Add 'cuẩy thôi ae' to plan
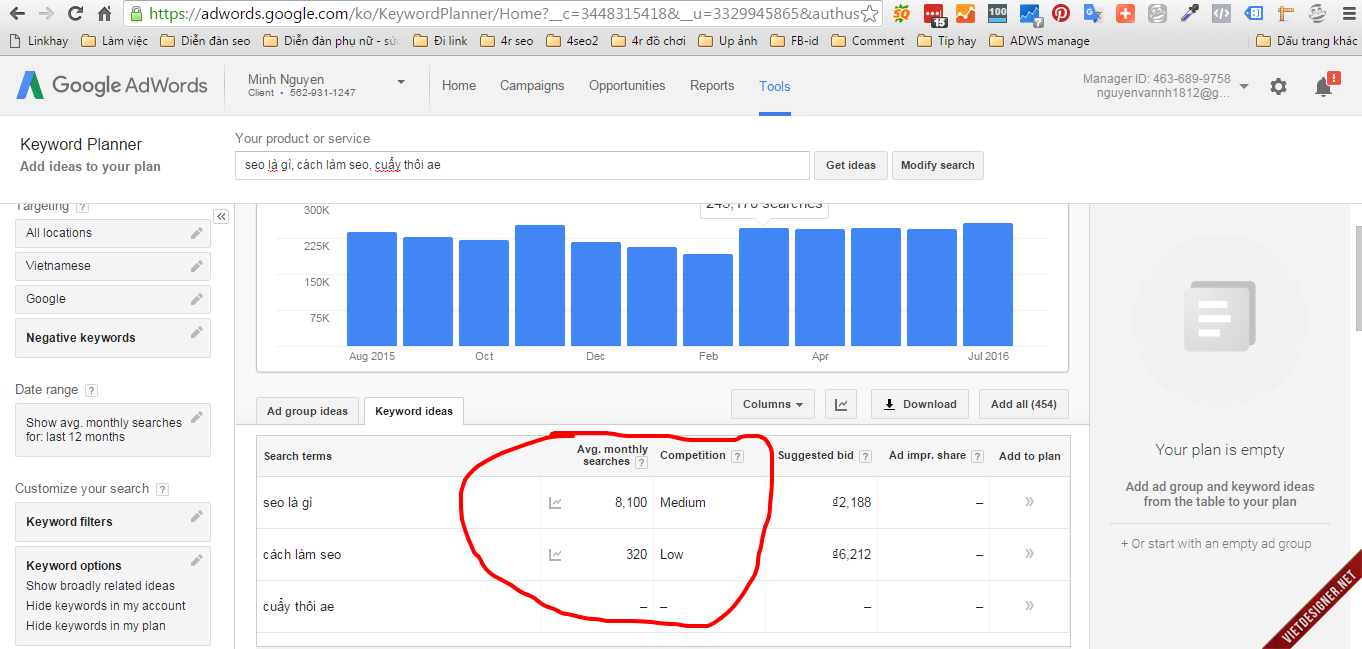 1029,605
